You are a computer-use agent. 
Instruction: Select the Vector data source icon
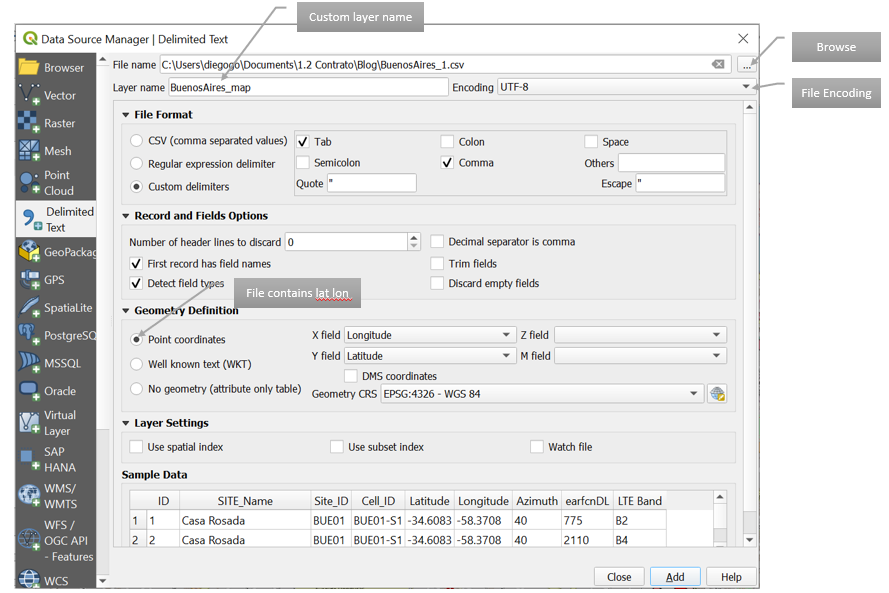[28, 96]
